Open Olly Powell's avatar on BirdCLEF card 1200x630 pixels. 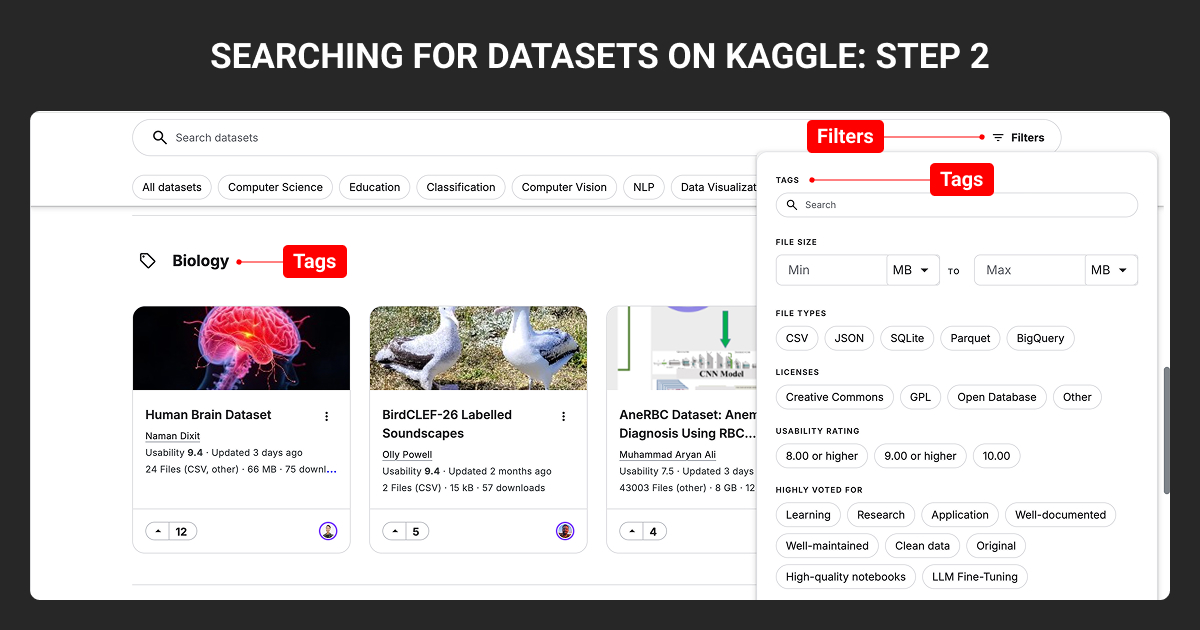tap(565, 531)
